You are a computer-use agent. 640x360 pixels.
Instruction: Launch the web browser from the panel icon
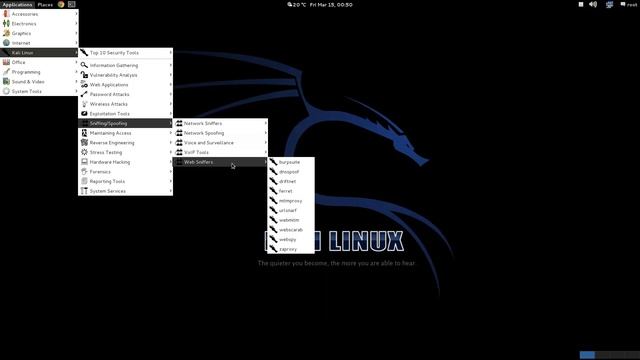[x=61, y=4]
